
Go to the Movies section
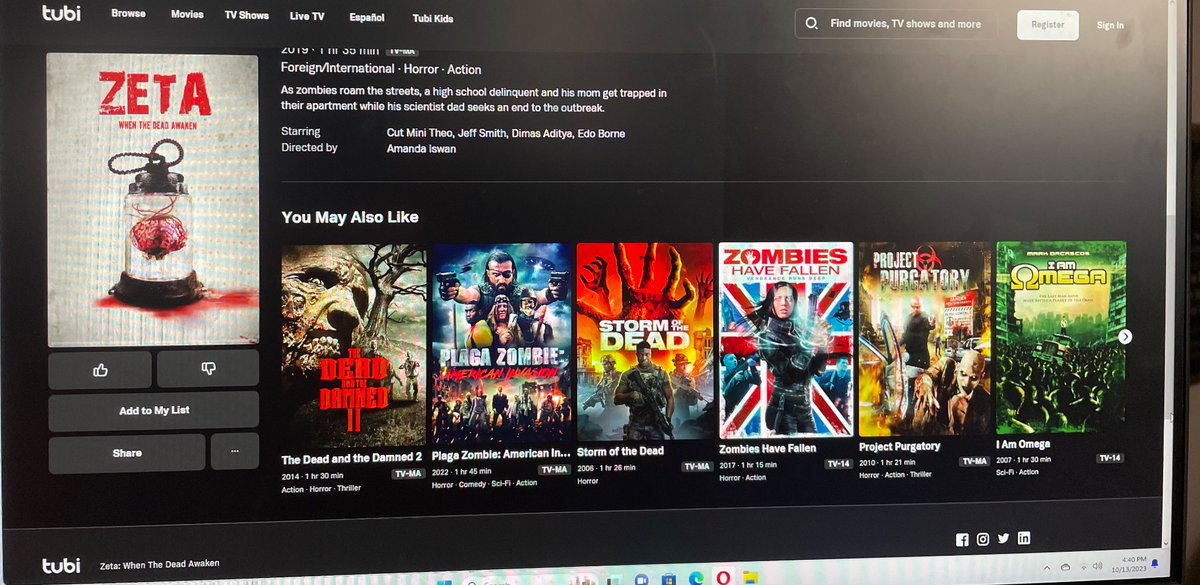click(x=187, y=15)
